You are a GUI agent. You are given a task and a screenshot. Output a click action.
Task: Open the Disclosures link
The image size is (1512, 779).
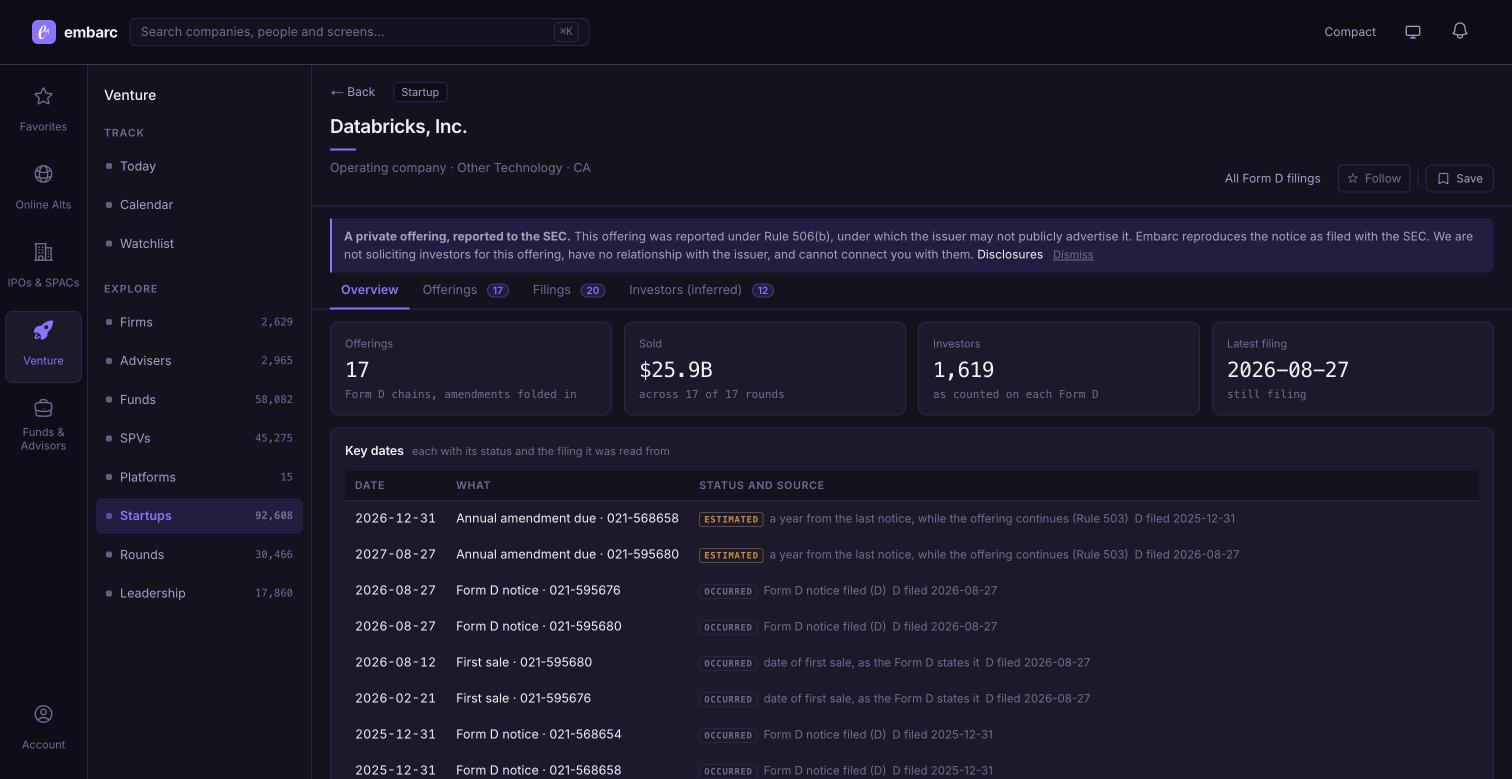tap(1010, 255)
